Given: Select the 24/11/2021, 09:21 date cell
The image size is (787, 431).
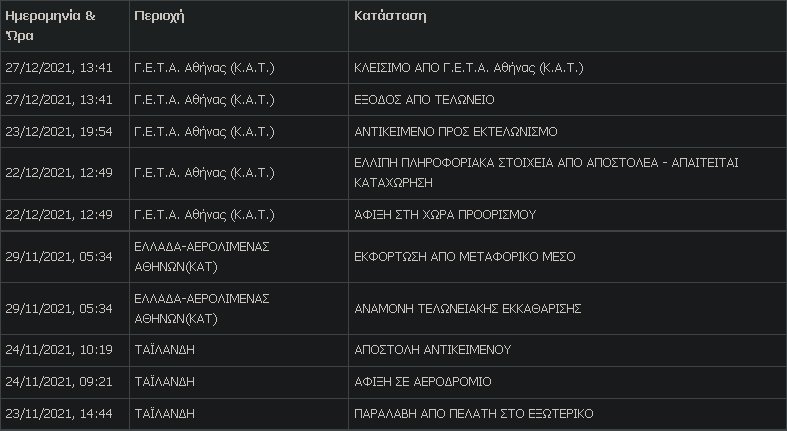Looking at the screenshot, I should pos(59,382).
